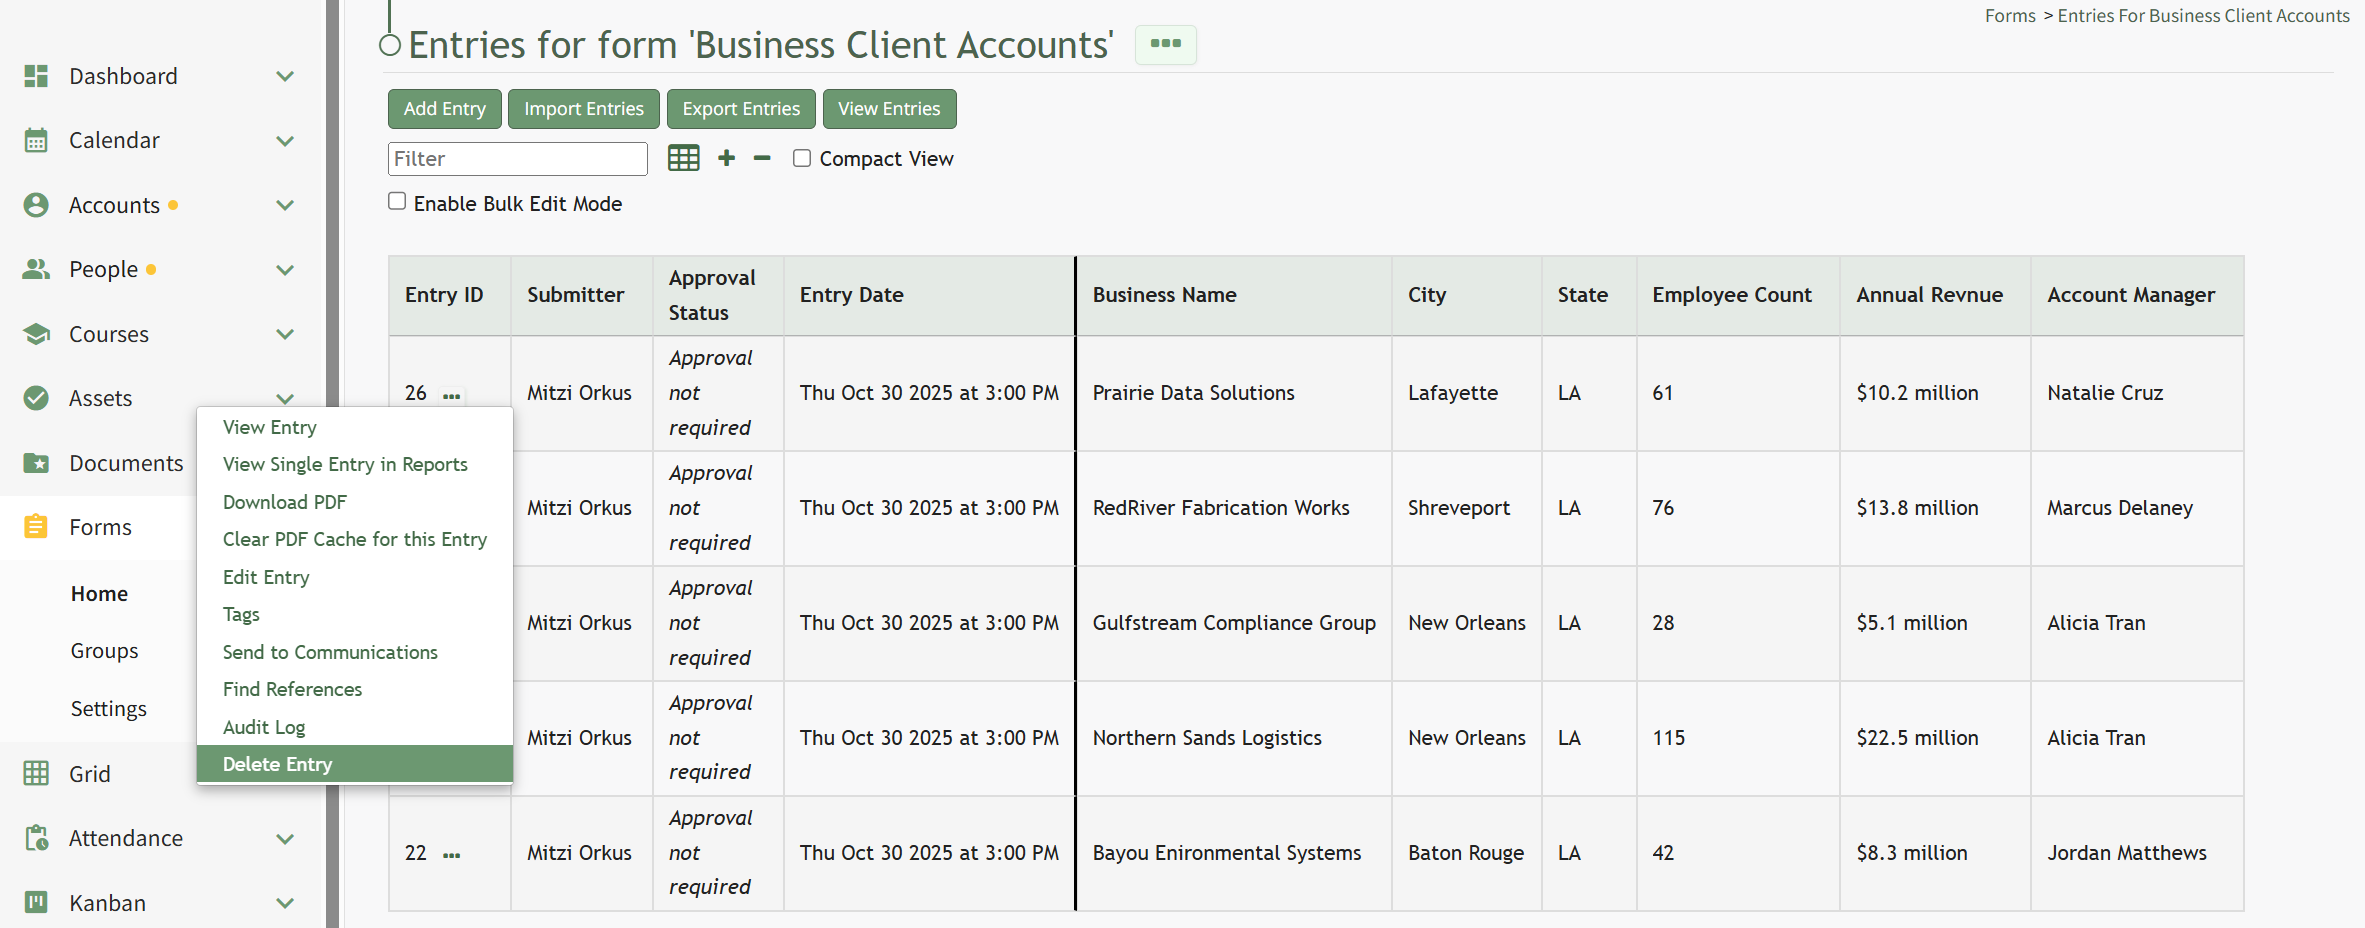Select the Jordan Matthews account manager cell
The image size is (2365, 928).
2137,853
